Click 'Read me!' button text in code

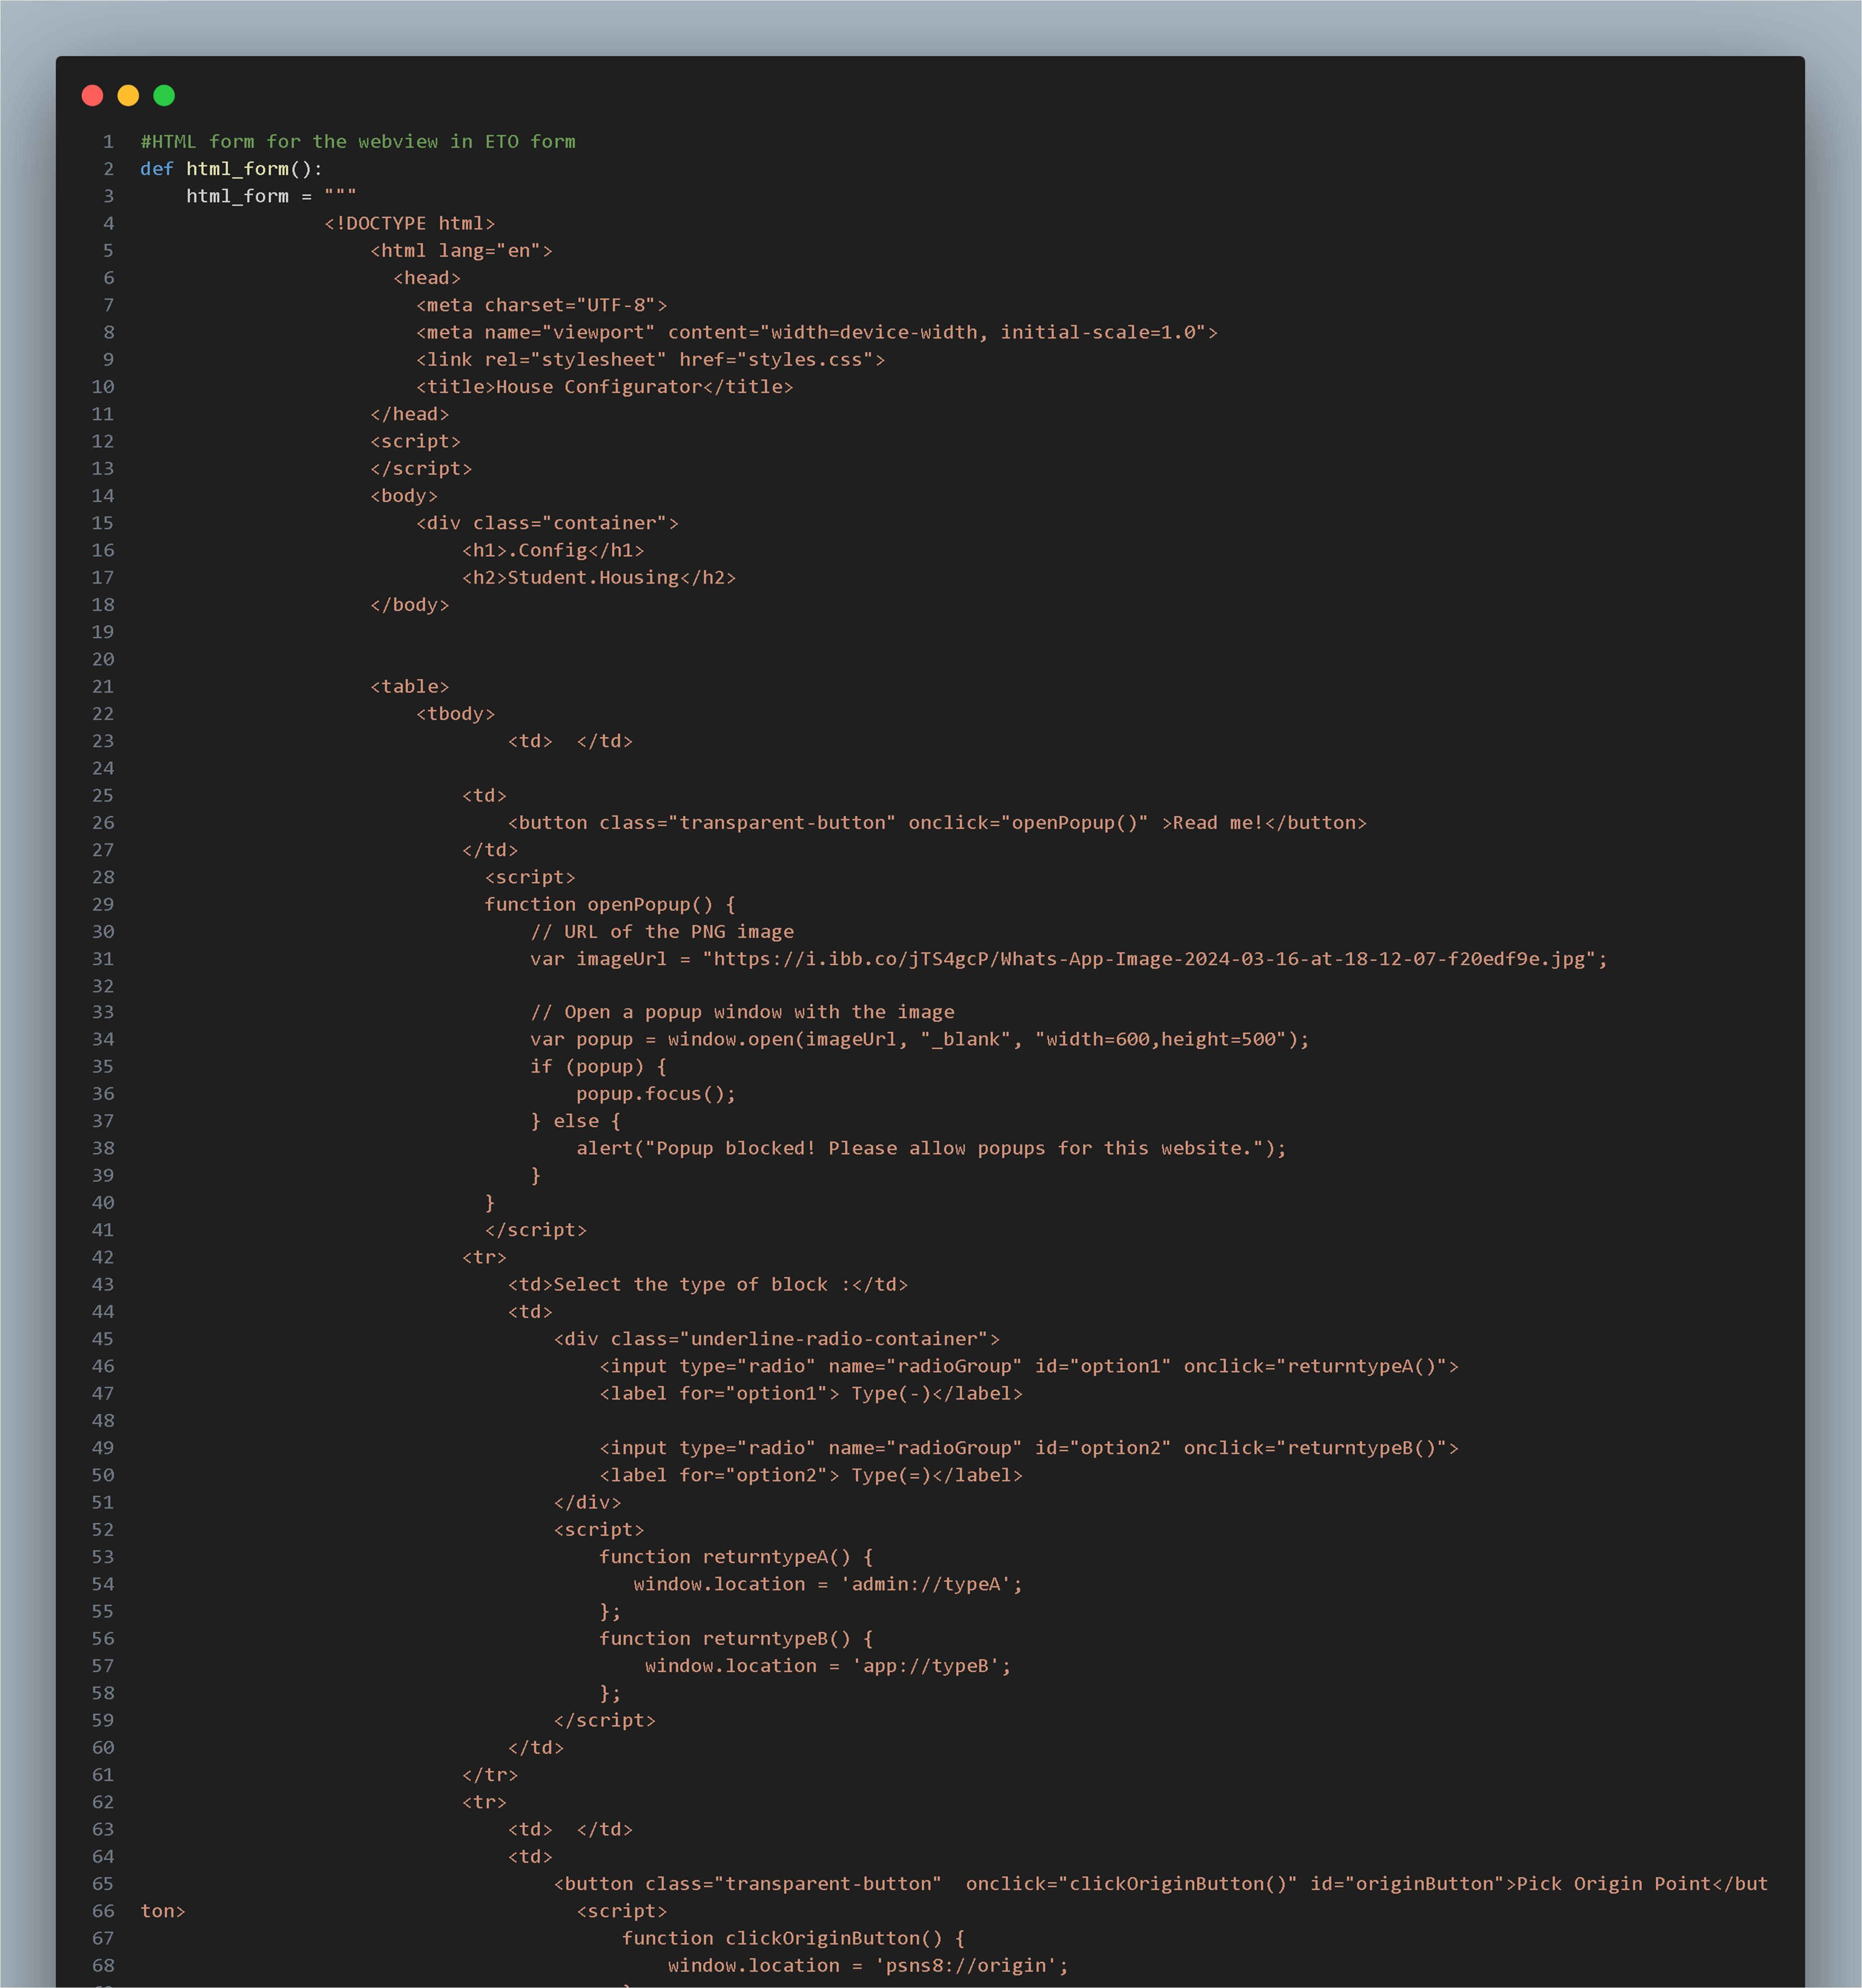click(1217, 823)
